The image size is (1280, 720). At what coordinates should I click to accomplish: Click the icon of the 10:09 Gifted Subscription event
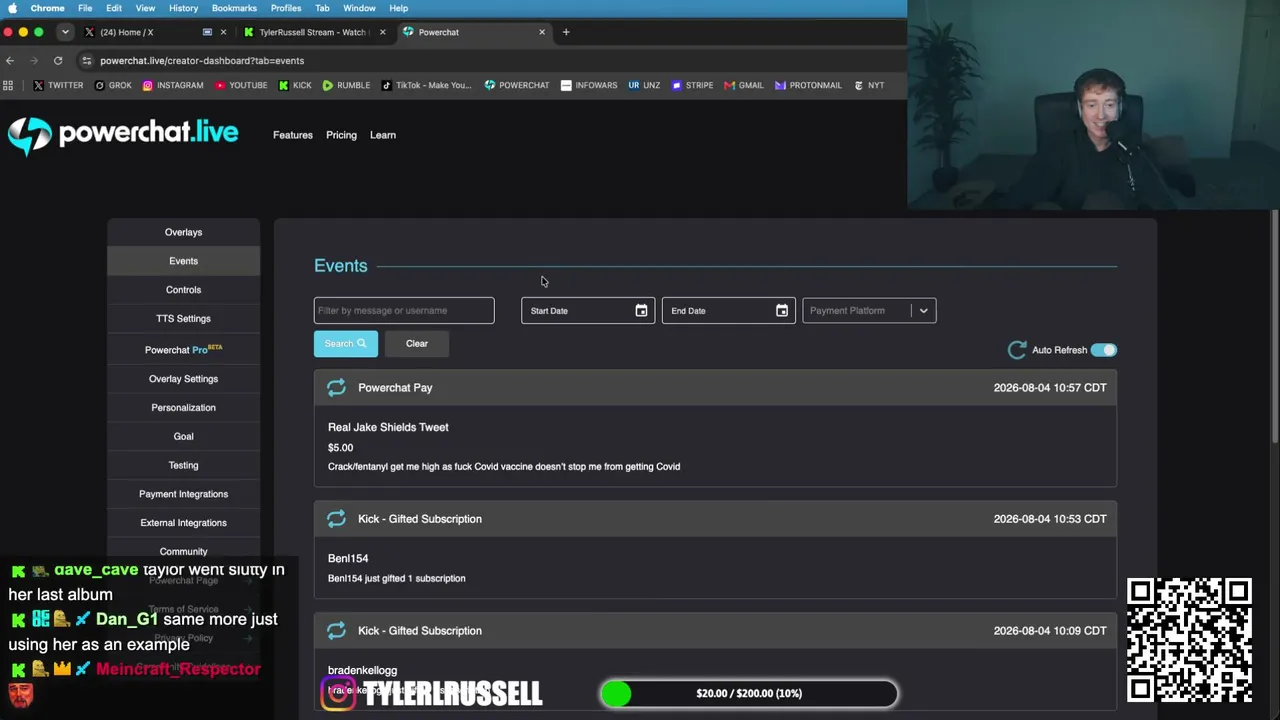336,630
